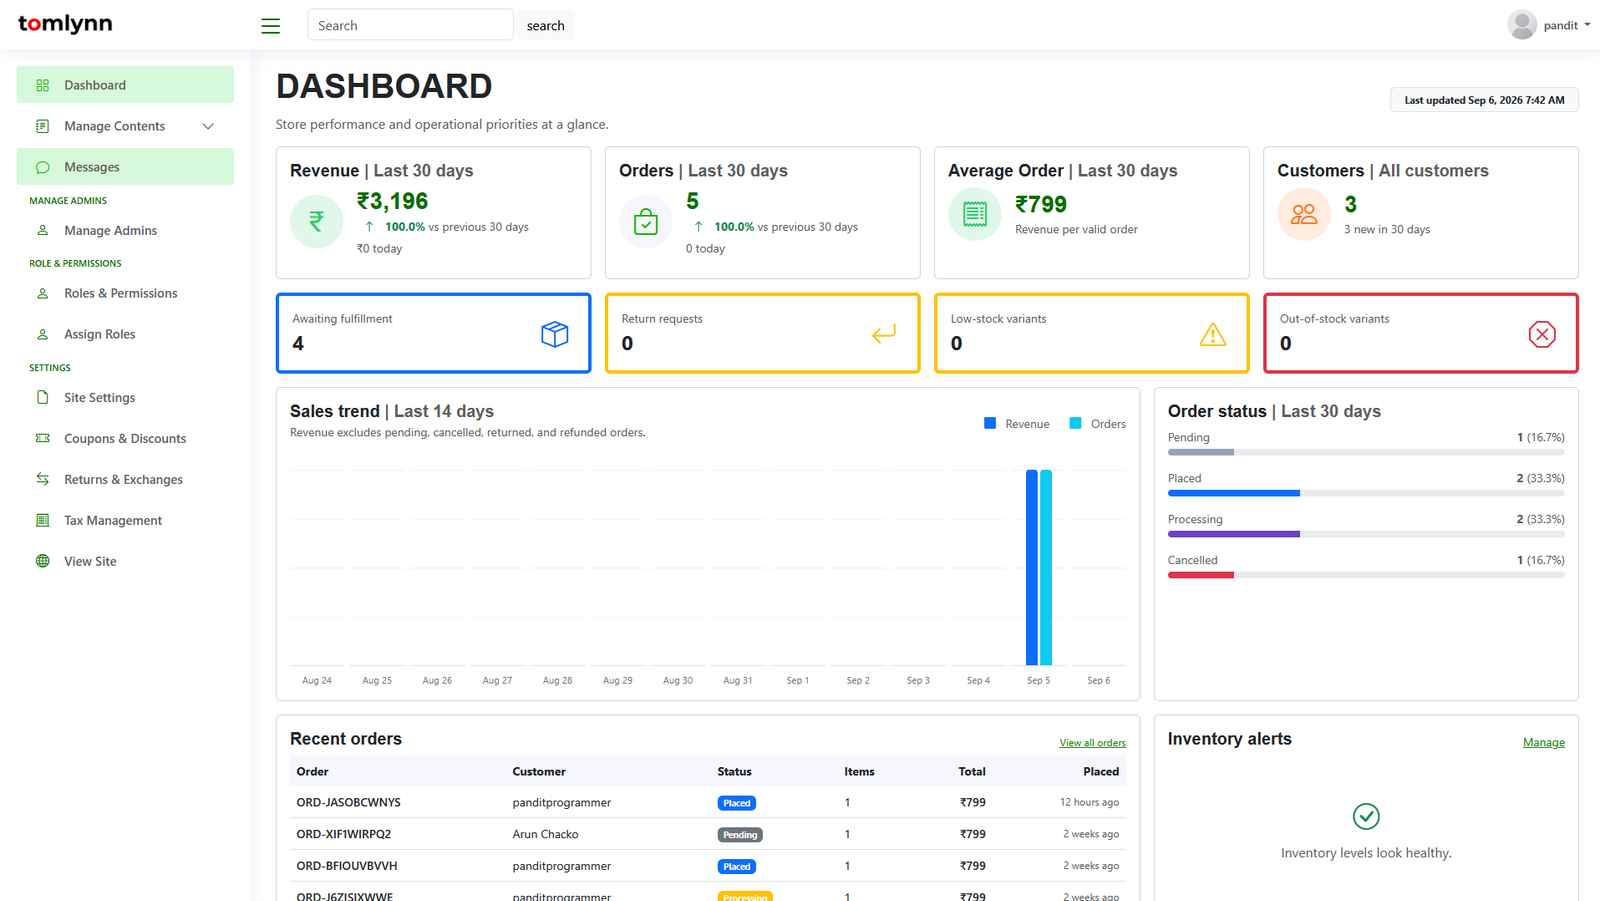Click the green checkmark in Inventory alerts
Screen dimensions: 1600x901
[x=1366, y=816]
